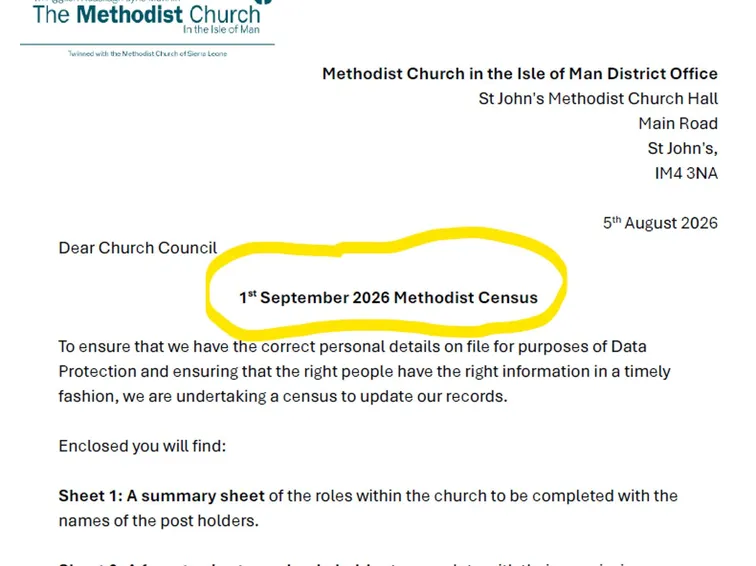The width and height of the screenshot is (756, 566).
Task: Click the line 'fashion, we are undertaking a census'
Action: point(283,396)
